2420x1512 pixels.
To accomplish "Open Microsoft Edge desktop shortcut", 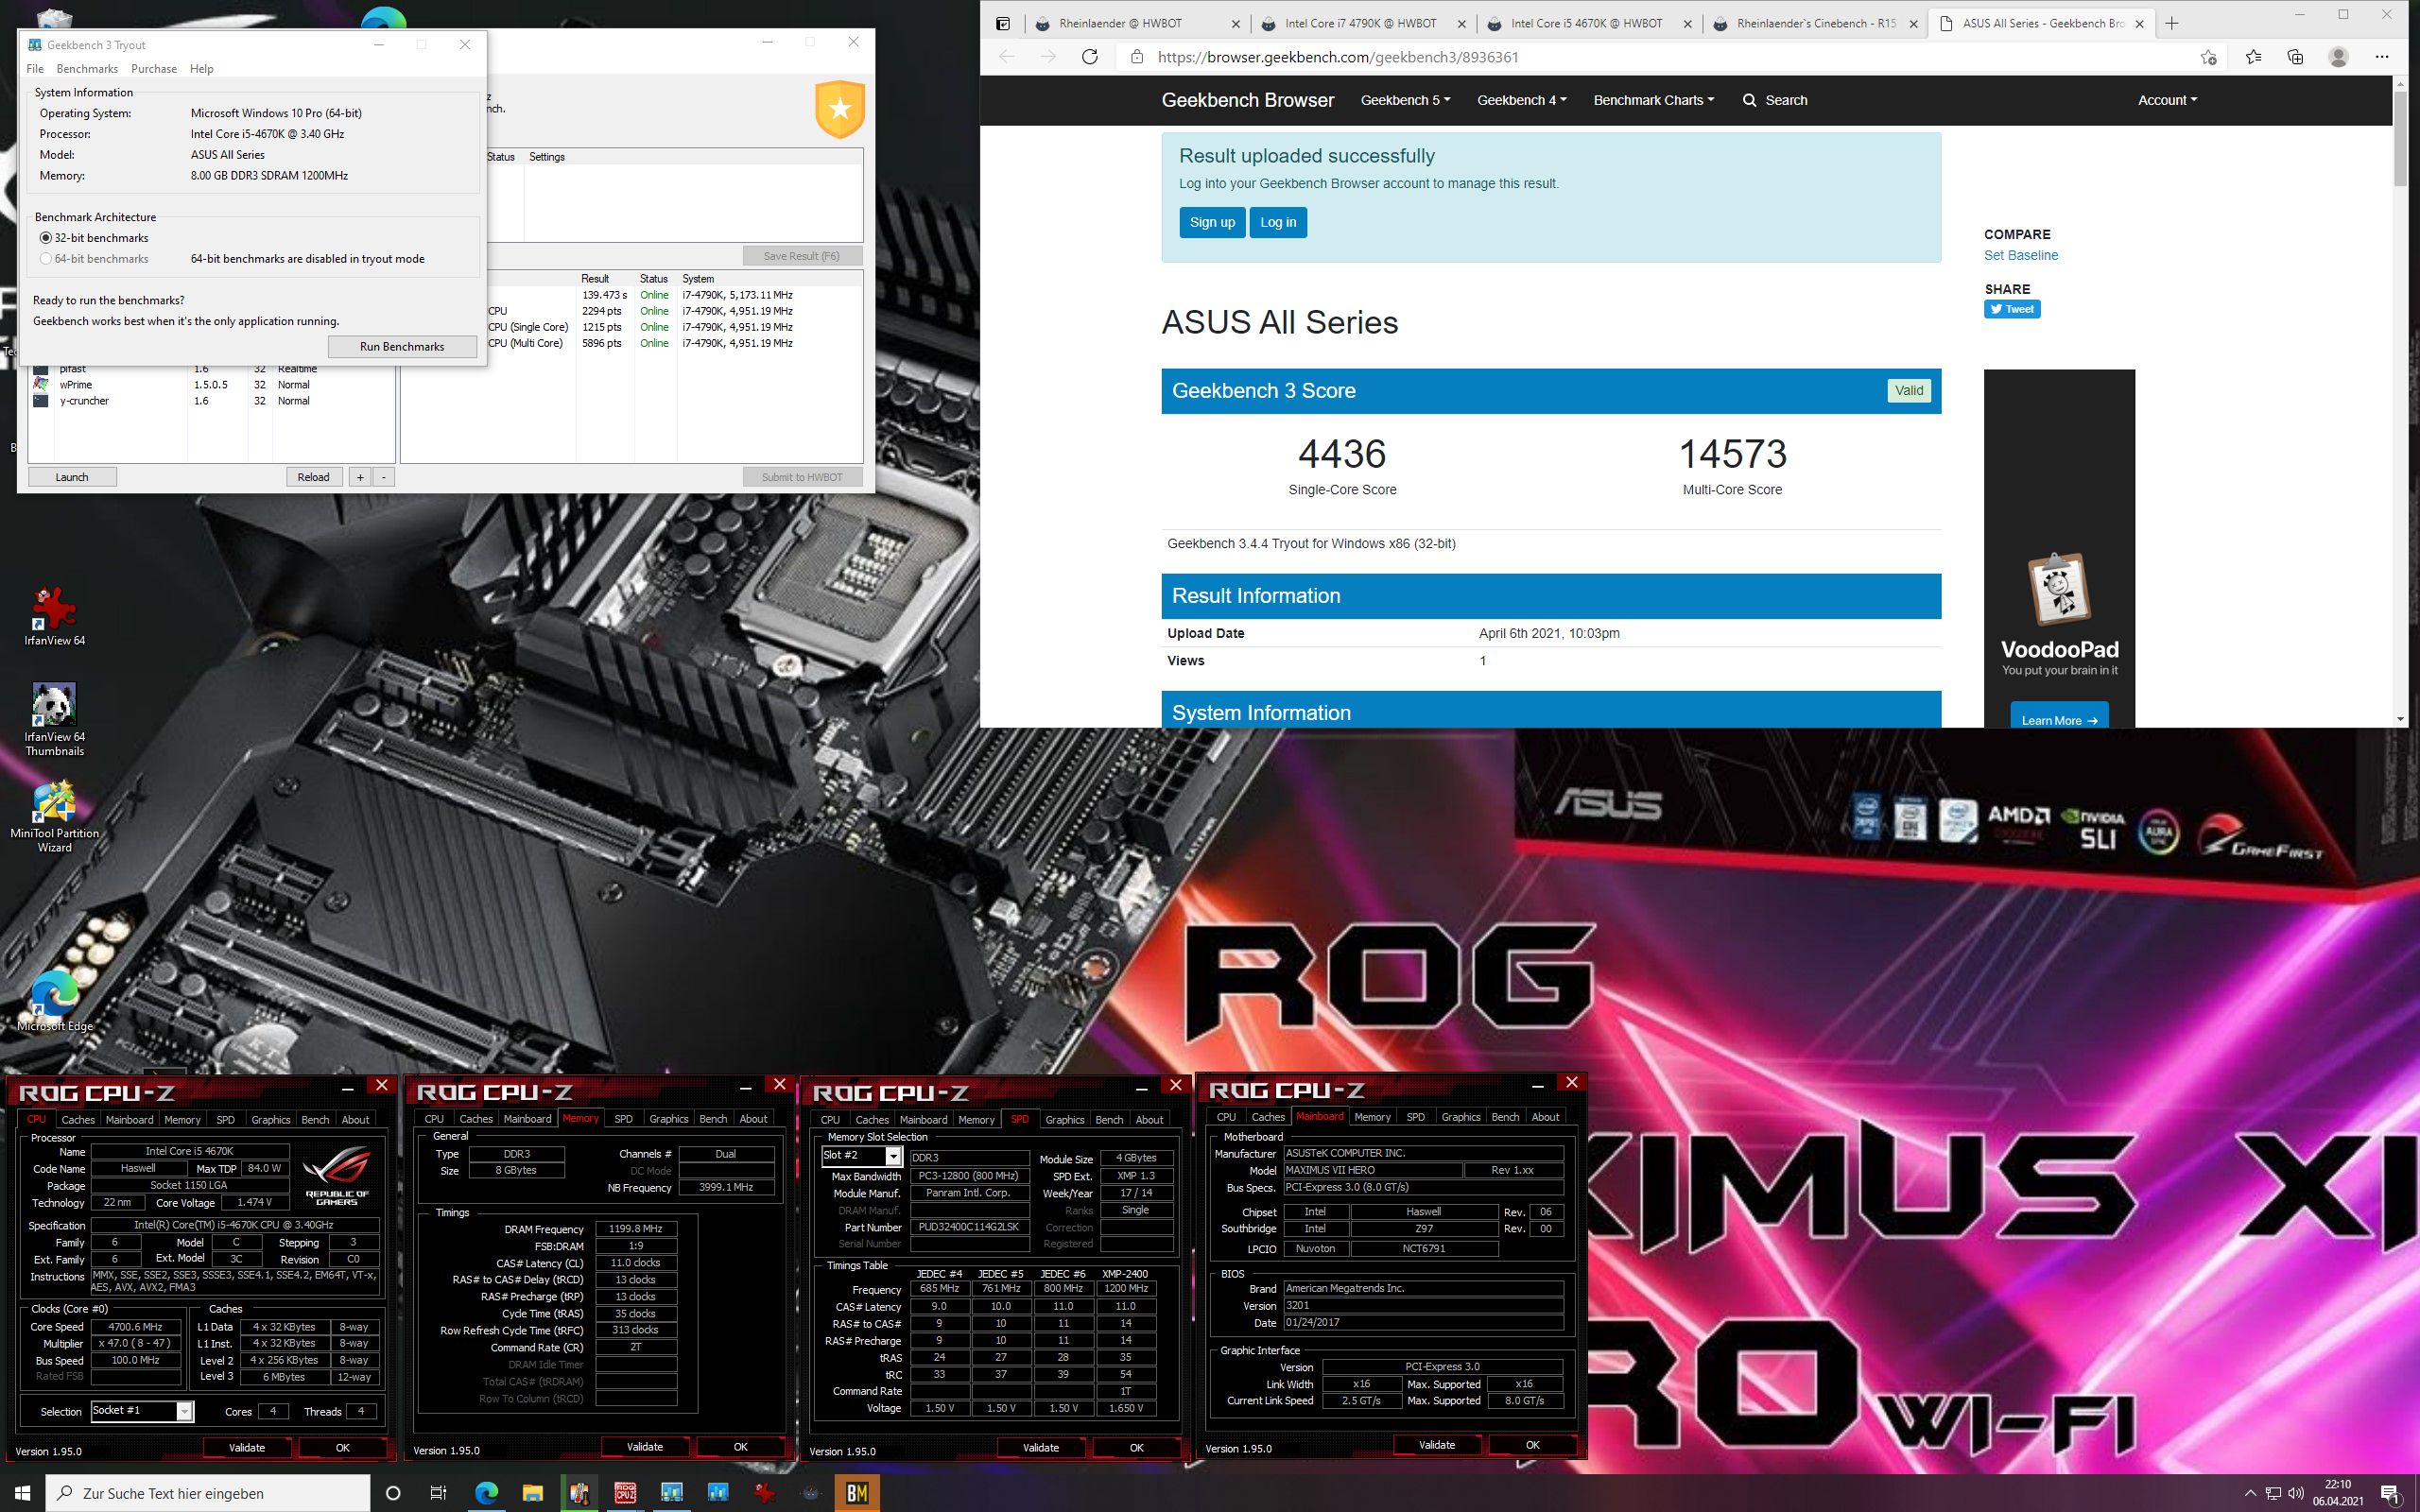I will point(54,1001).
